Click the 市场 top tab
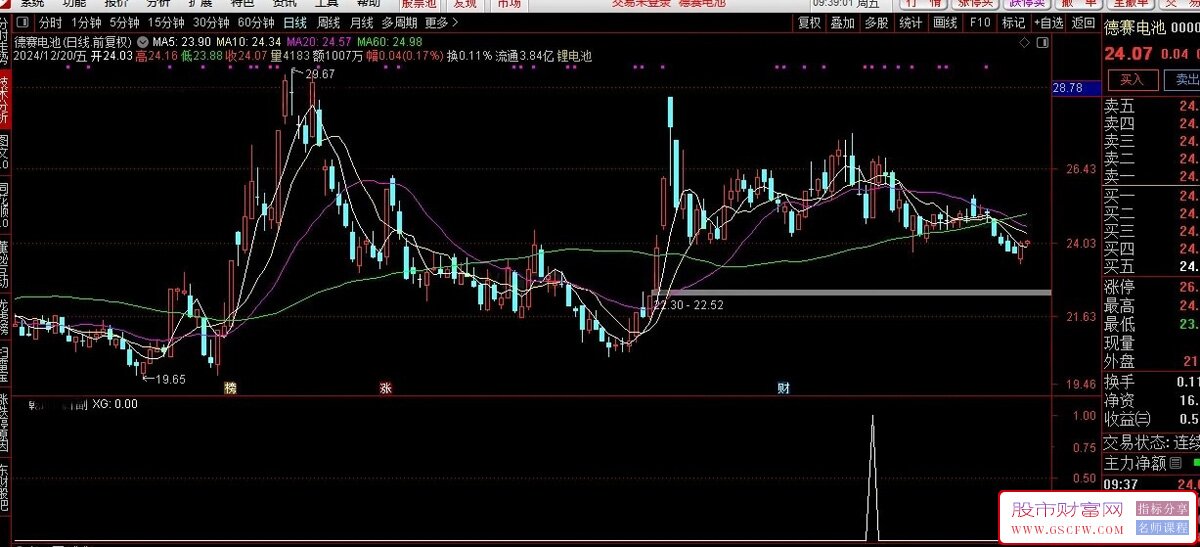 click(x=508, y=4)
